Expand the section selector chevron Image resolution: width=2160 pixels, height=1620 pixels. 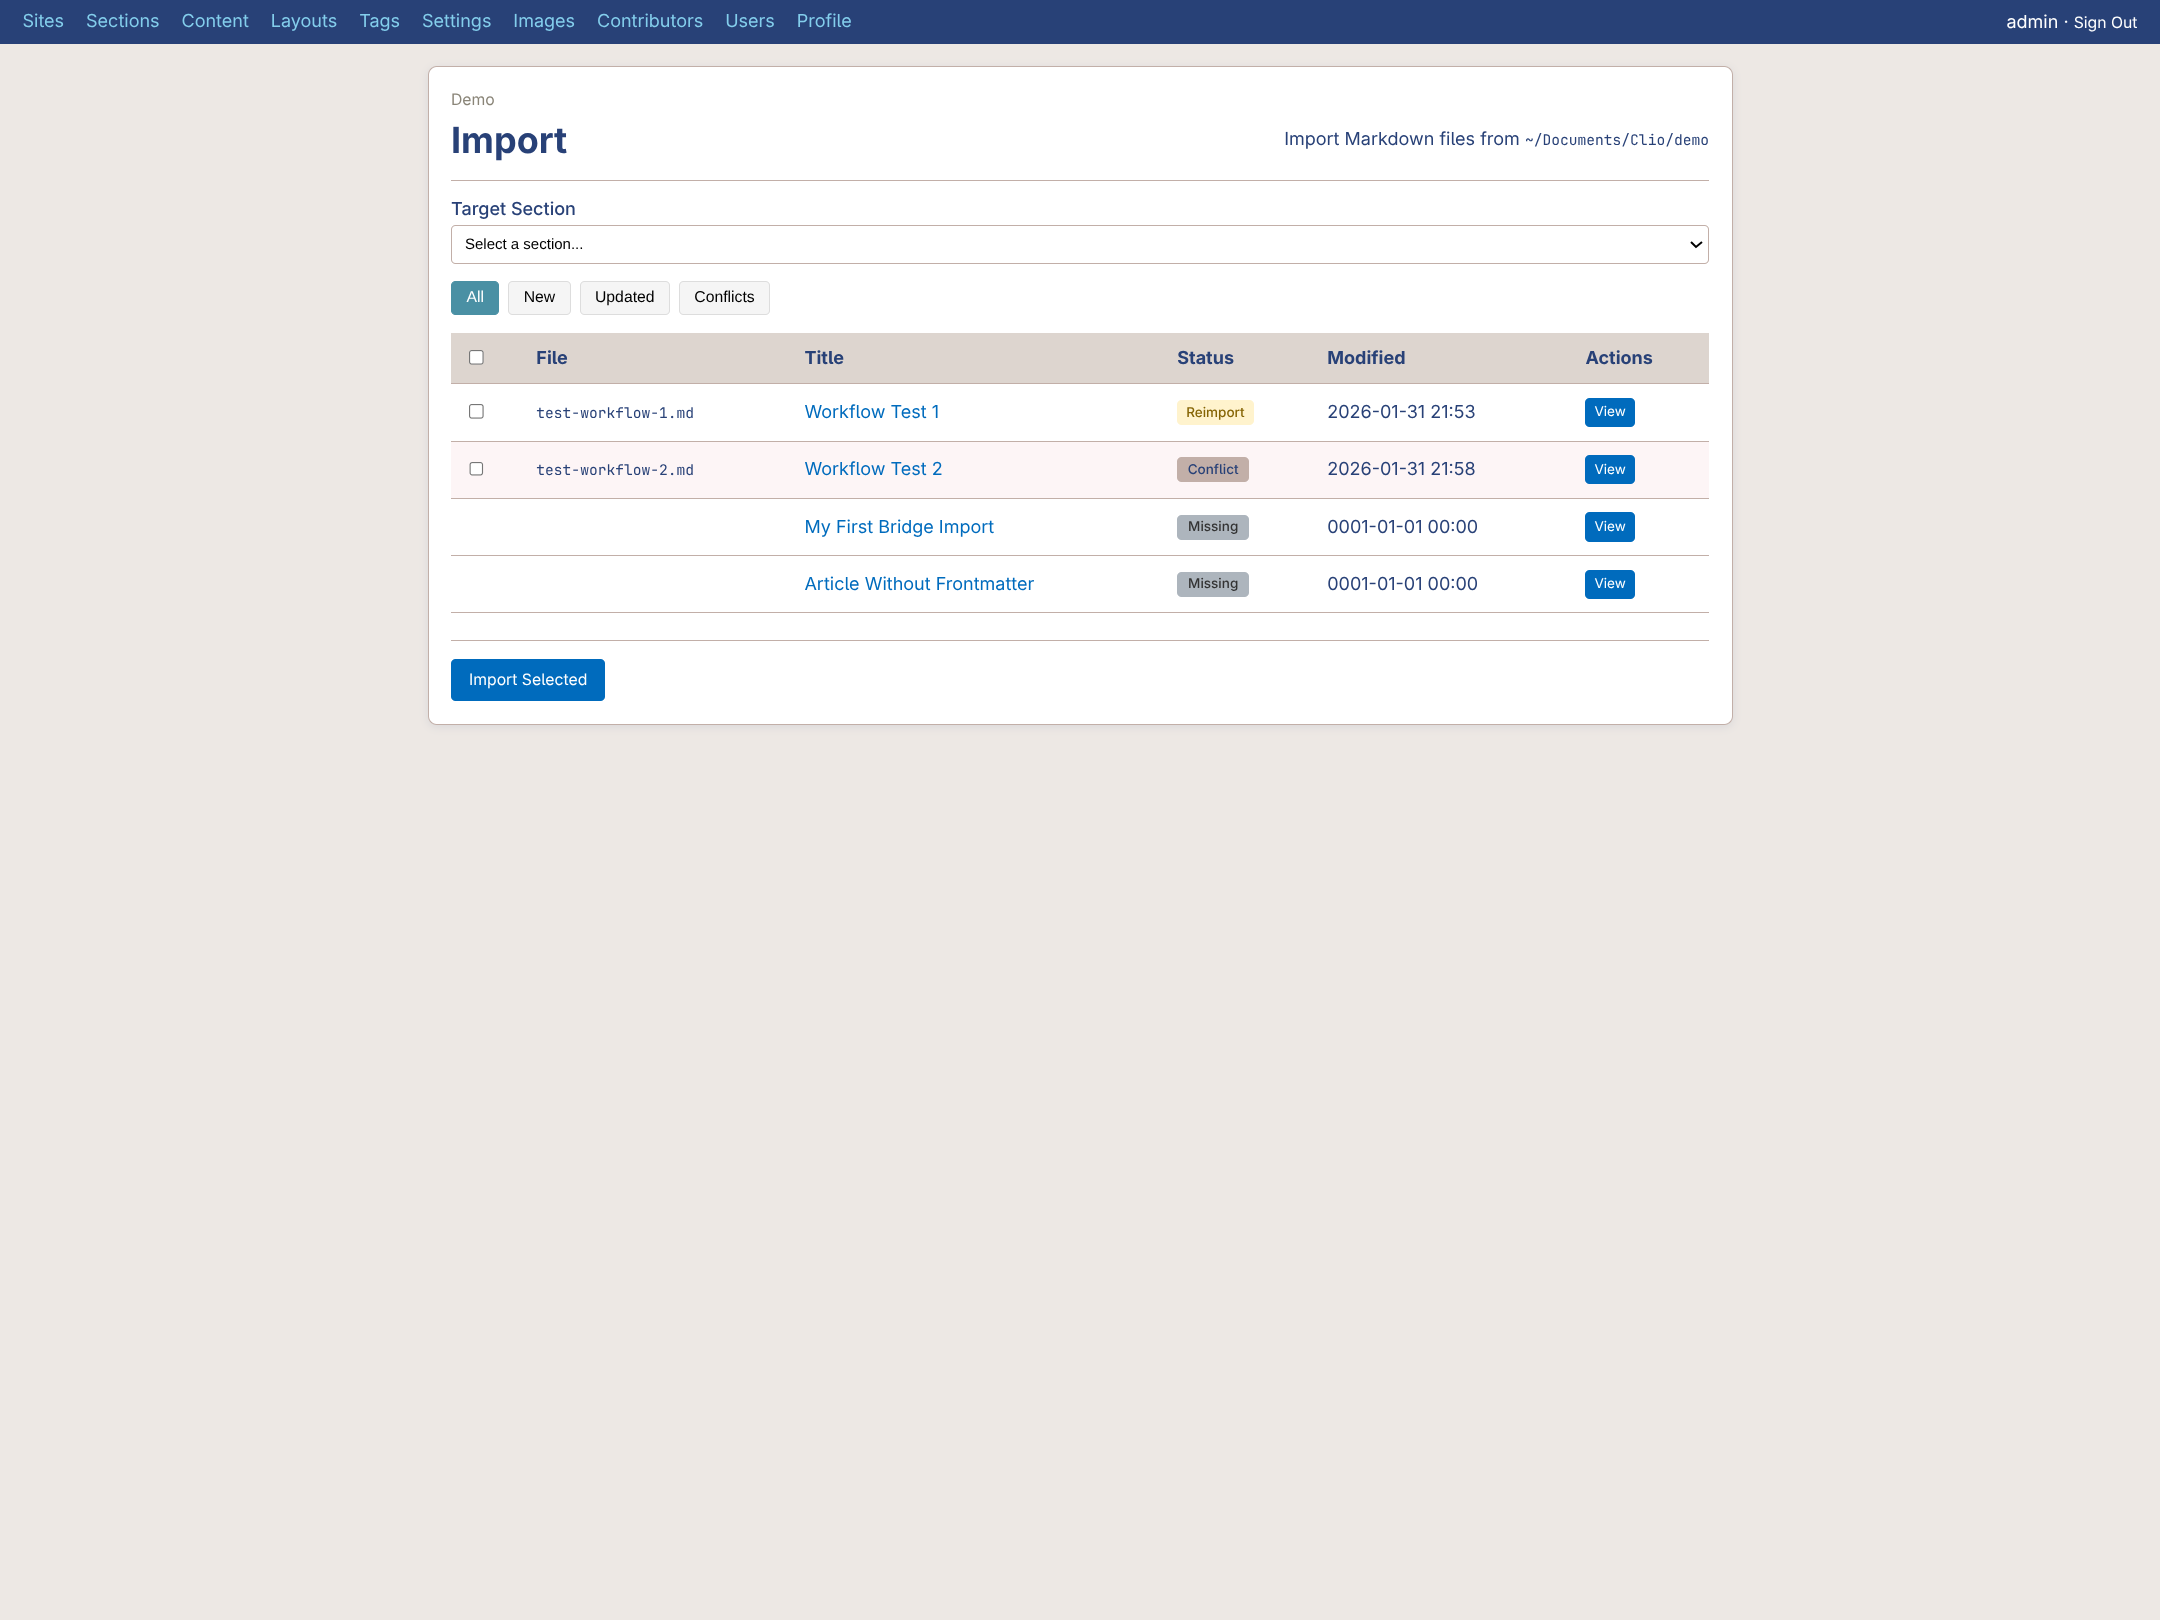pos(1694,244)
